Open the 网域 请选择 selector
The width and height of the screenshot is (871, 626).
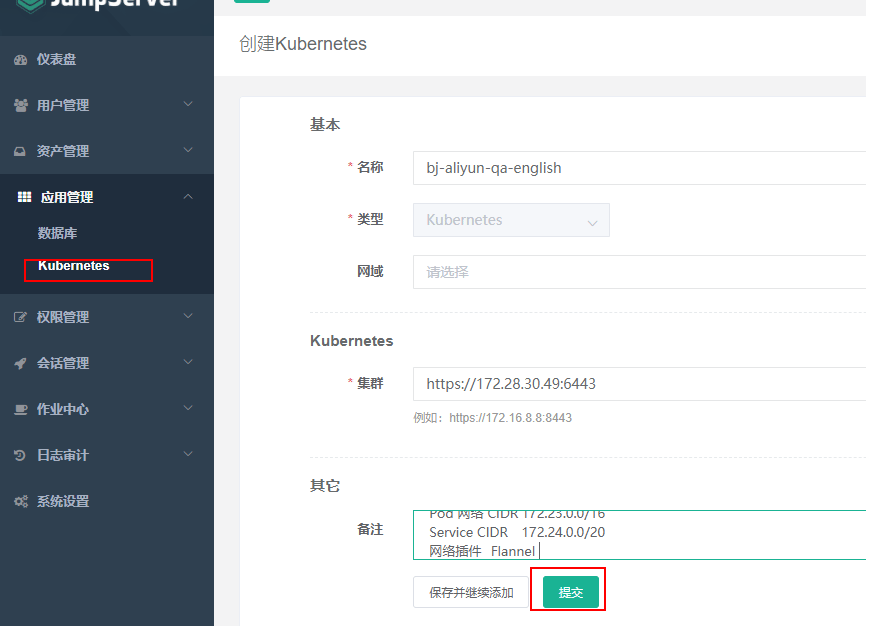tap(639, 272)
